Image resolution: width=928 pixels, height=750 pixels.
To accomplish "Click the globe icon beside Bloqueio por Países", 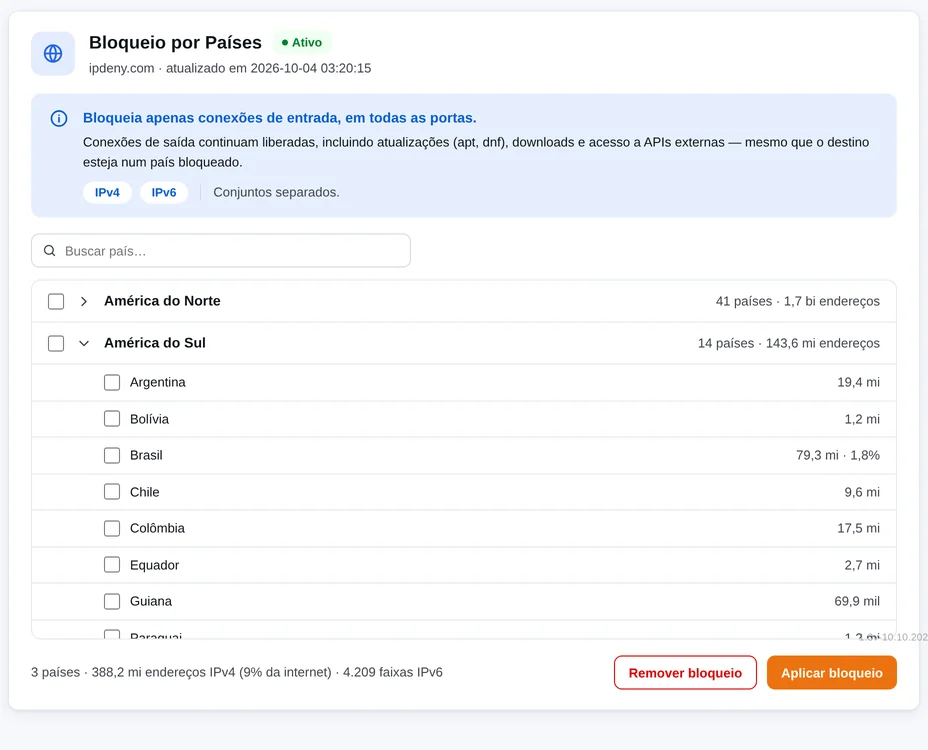I will point(53,54).
